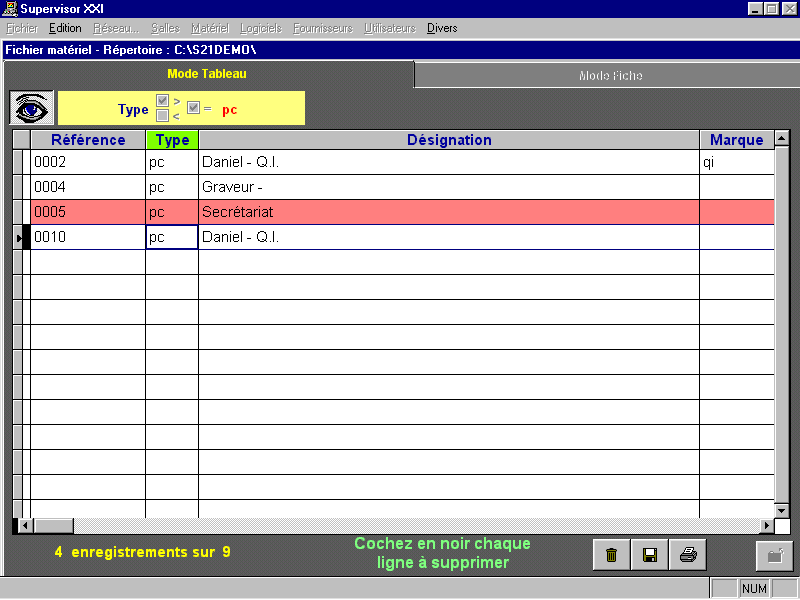Toggle the equals checkbox in Type filter

[193, 107]
